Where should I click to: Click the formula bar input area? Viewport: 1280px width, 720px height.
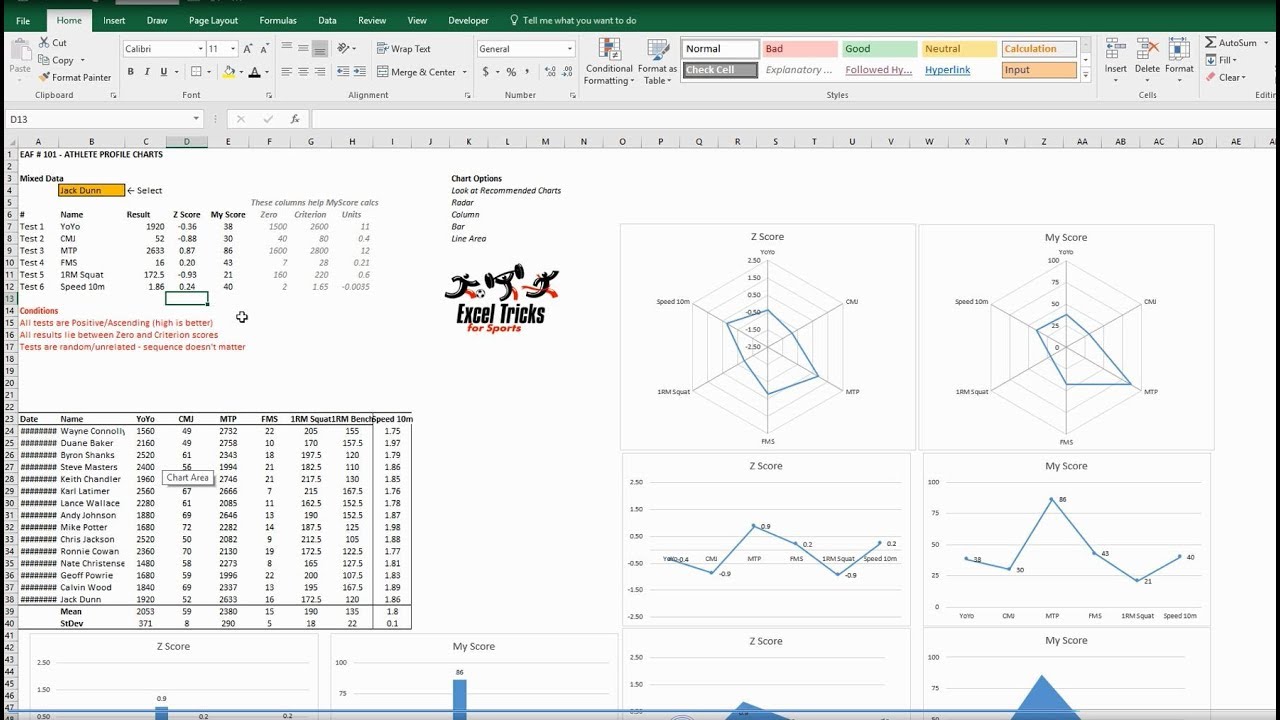coord(795,119)
